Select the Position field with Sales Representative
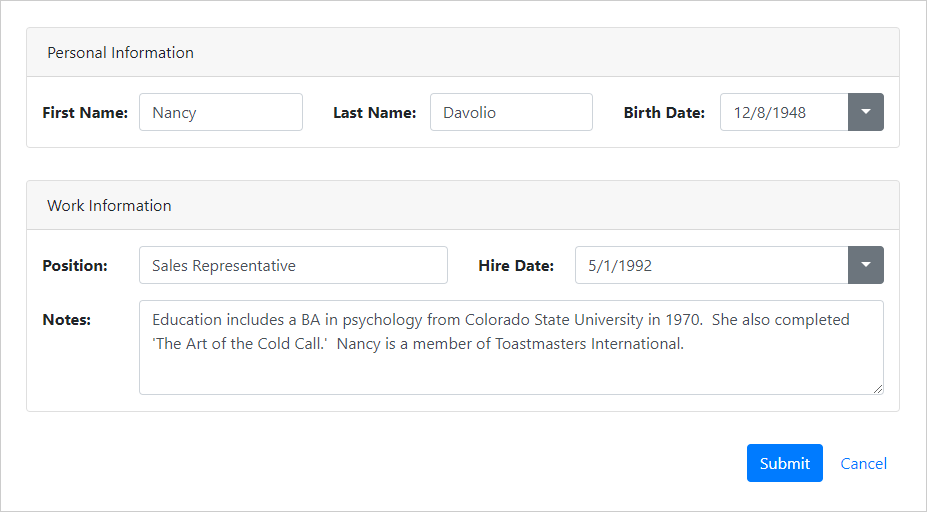This screenshot has width=927, height=512. [293, 265]
